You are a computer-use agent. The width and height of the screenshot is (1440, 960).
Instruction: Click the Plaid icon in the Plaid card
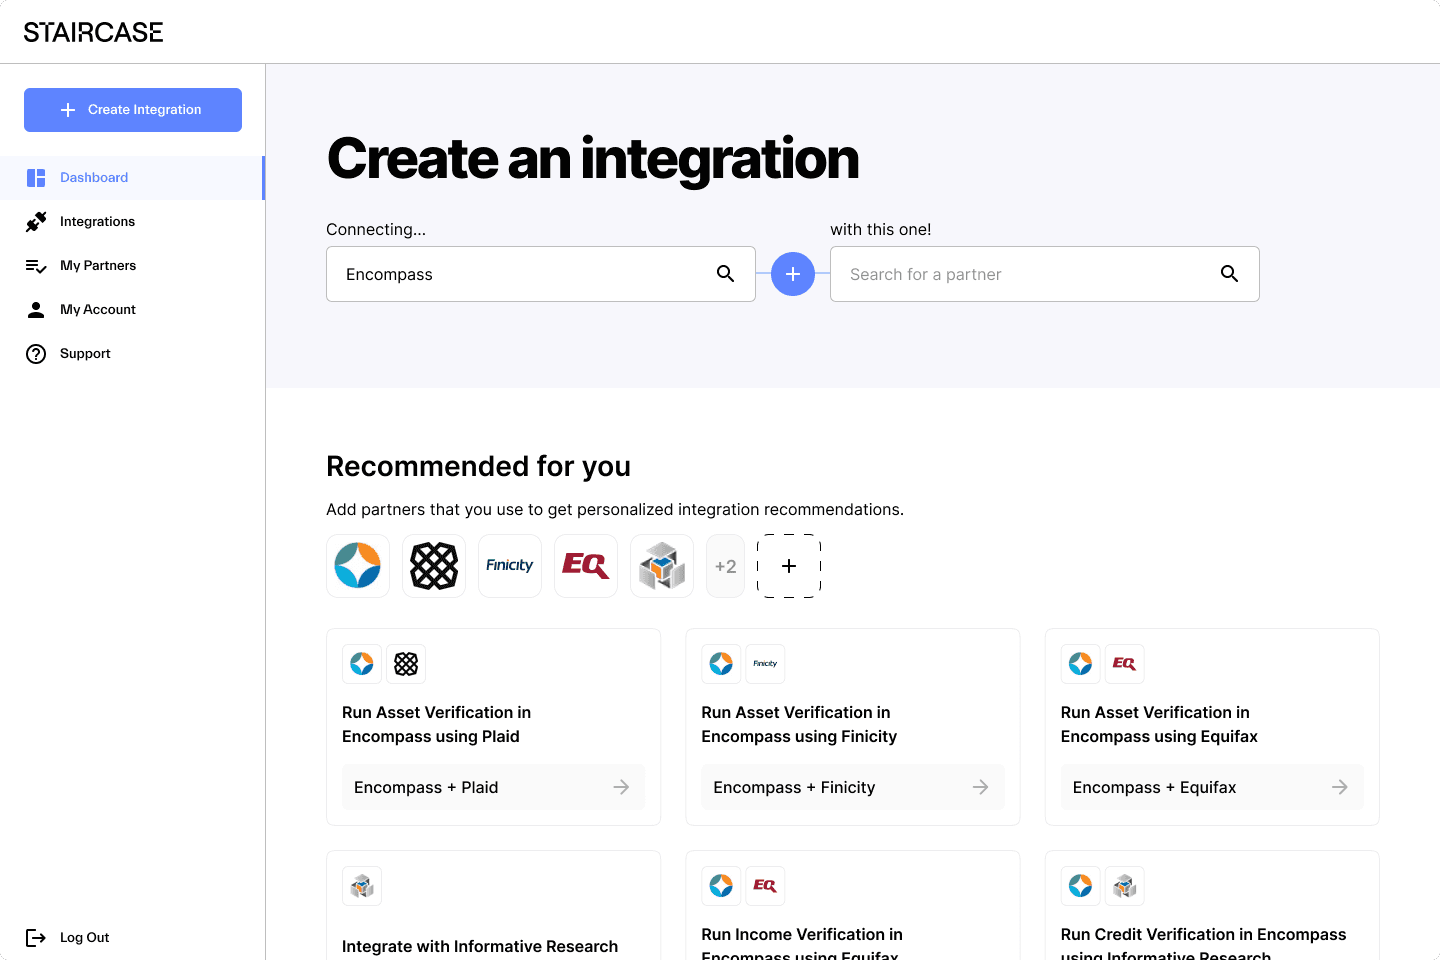406,664
